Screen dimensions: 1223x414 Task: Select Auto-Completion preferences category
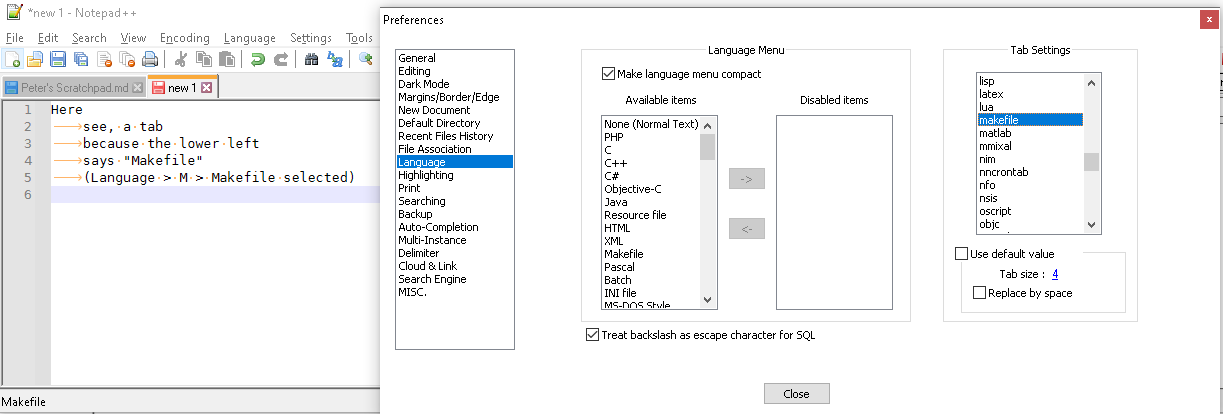coord(454,227)
